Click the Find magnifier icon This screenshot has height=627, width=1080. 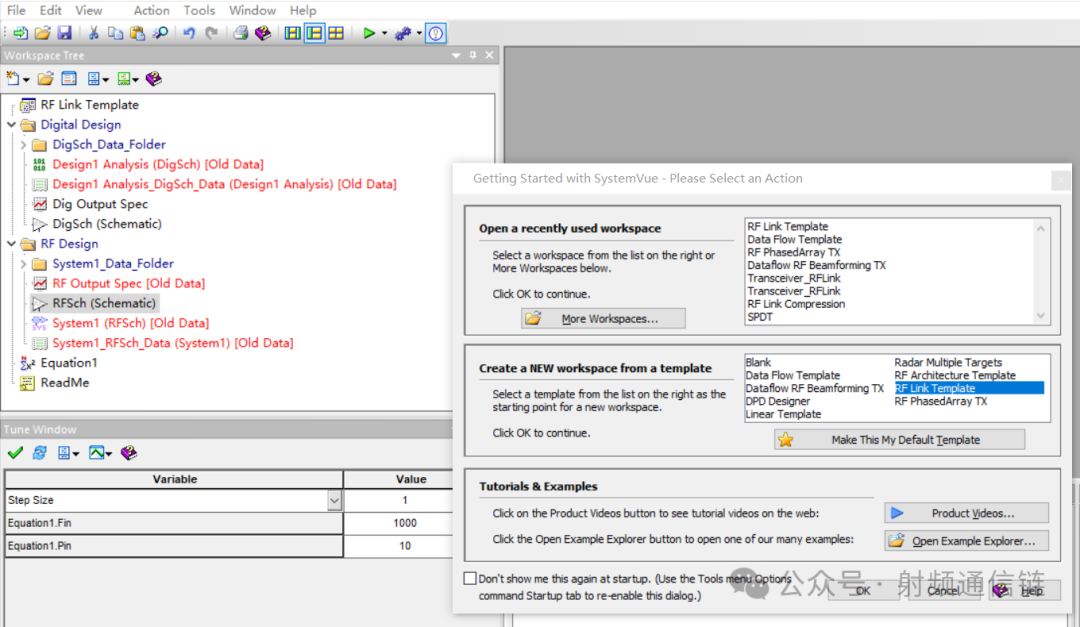pyautogui.click(x=160, y=33)
